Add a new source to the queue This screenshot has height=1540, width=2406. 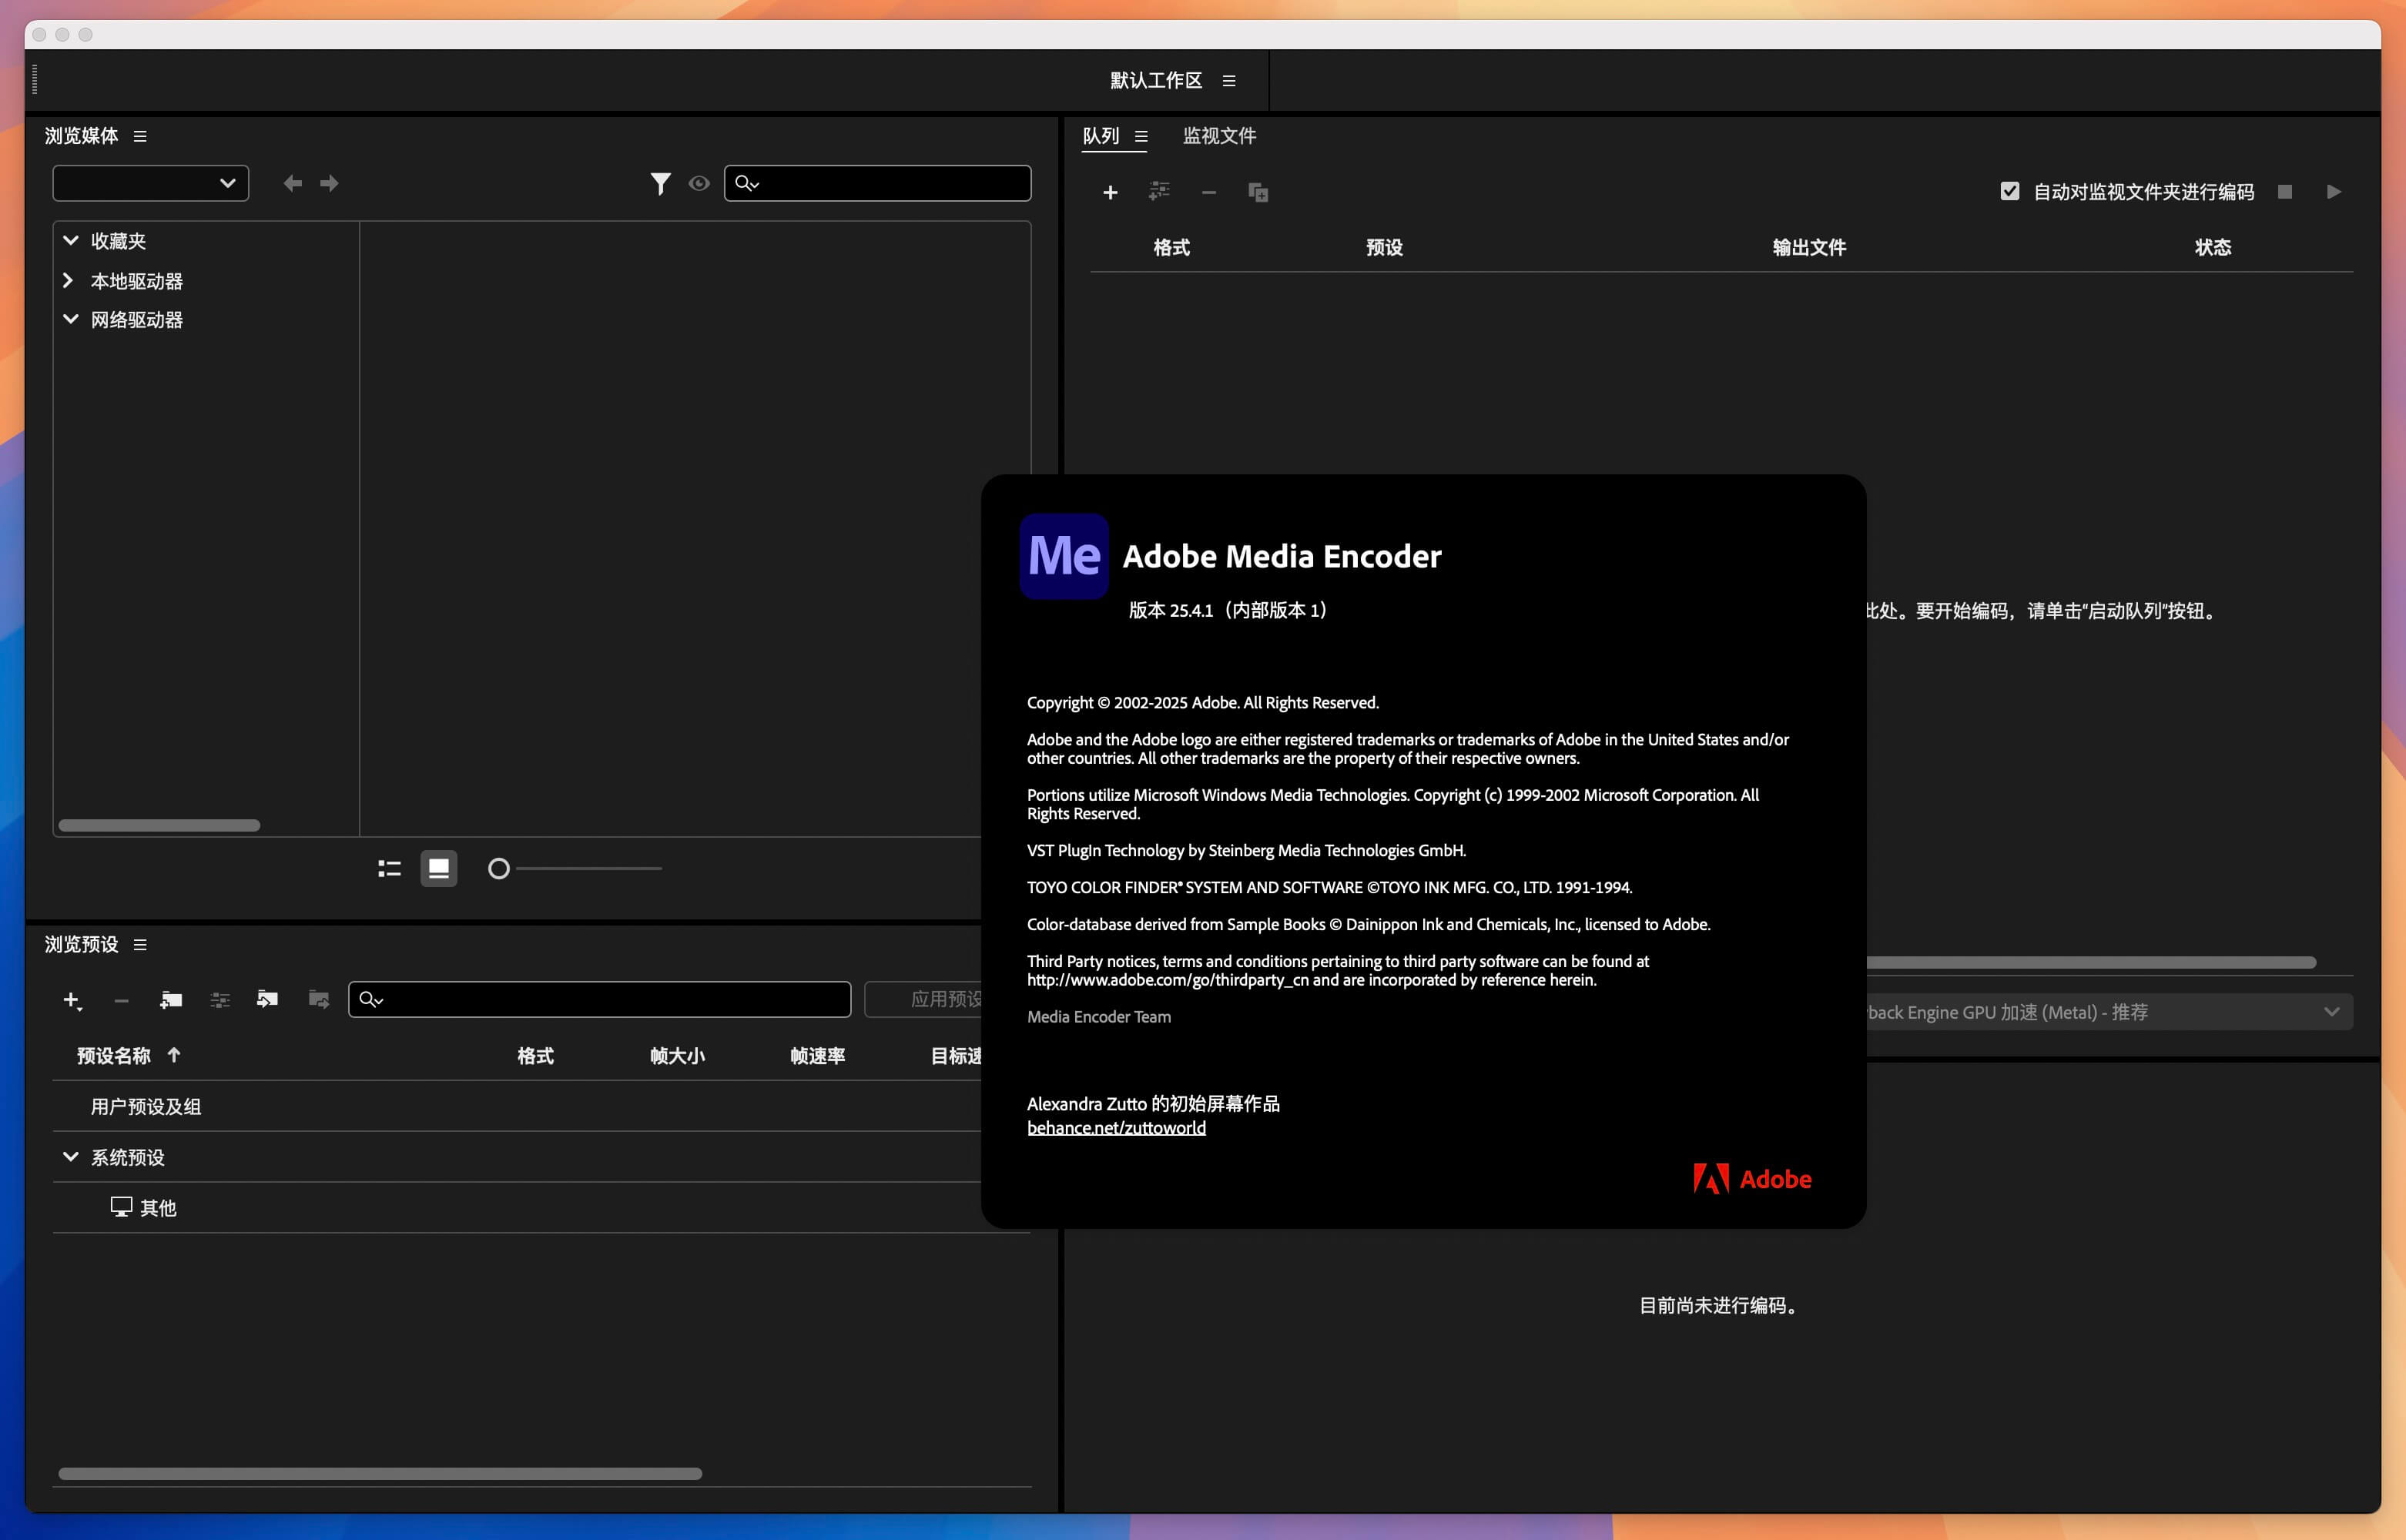tap(1111, 192)
